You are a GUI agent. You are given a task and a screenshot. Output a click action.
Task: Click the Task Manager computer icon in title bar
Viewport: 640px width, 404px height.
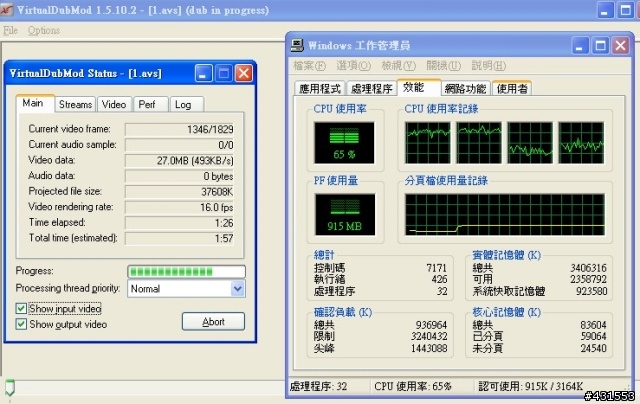297,45
